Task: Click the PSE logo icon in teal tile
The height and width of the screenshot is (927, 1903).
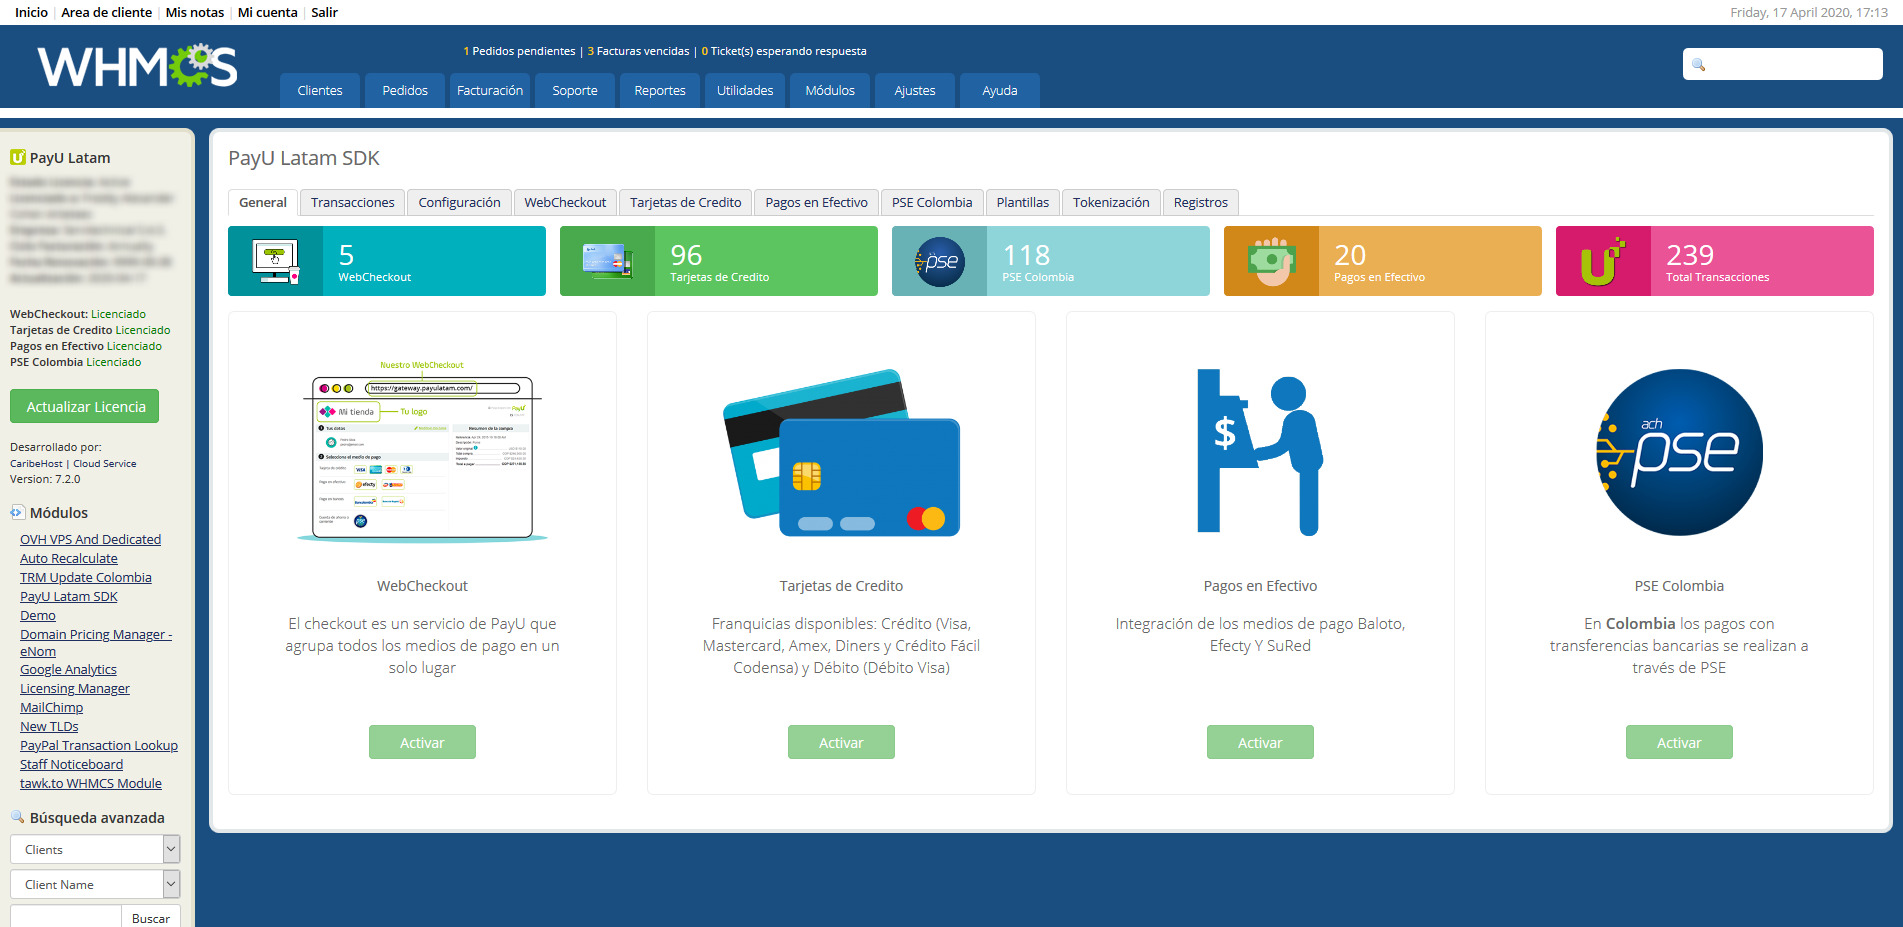Action: (939, 261)
